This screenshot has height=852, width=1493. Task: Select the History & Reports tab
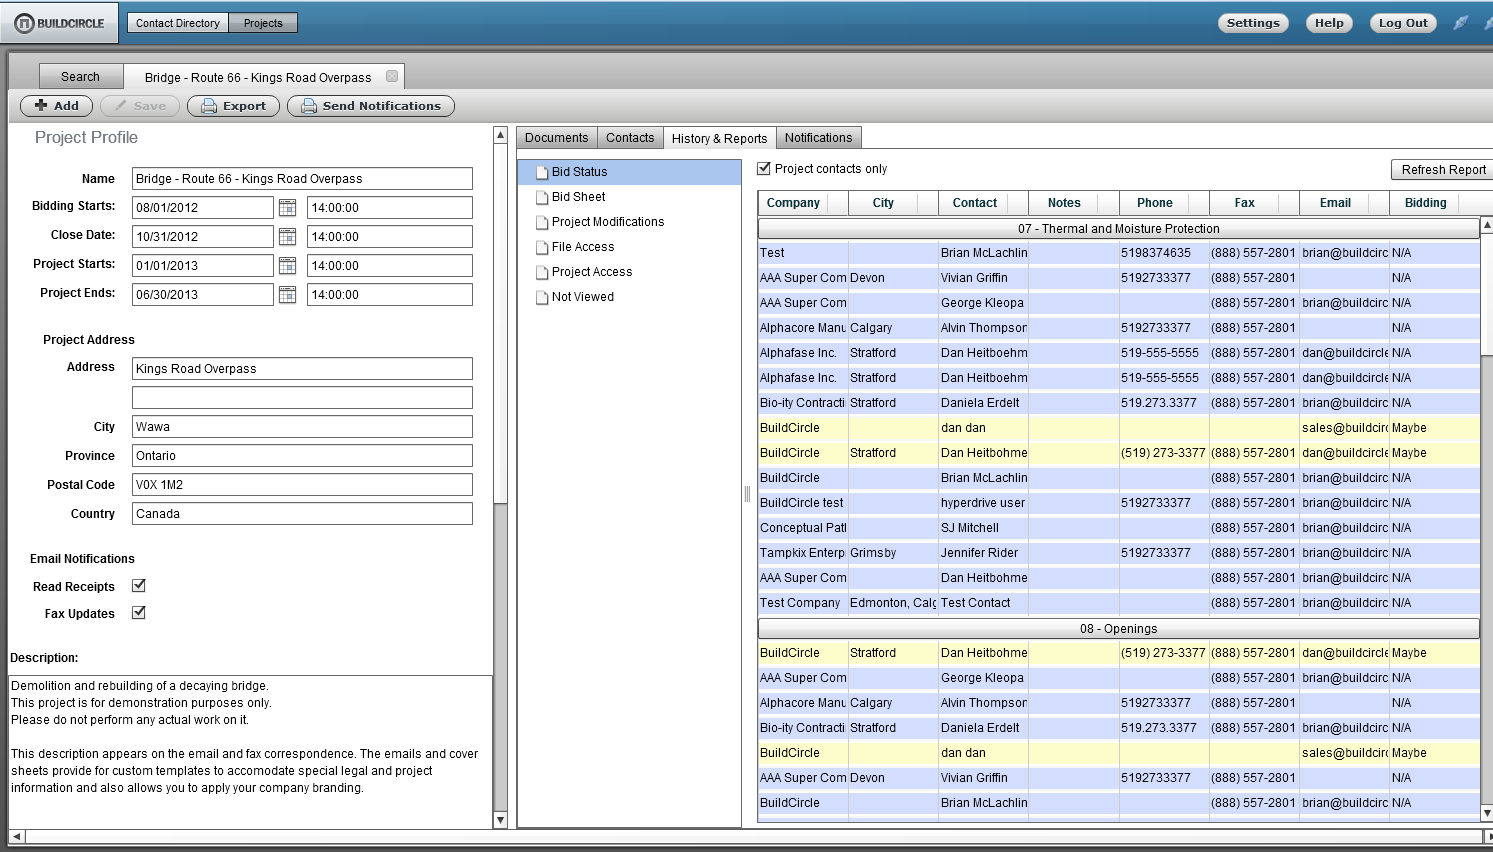[x=719, y=138]
